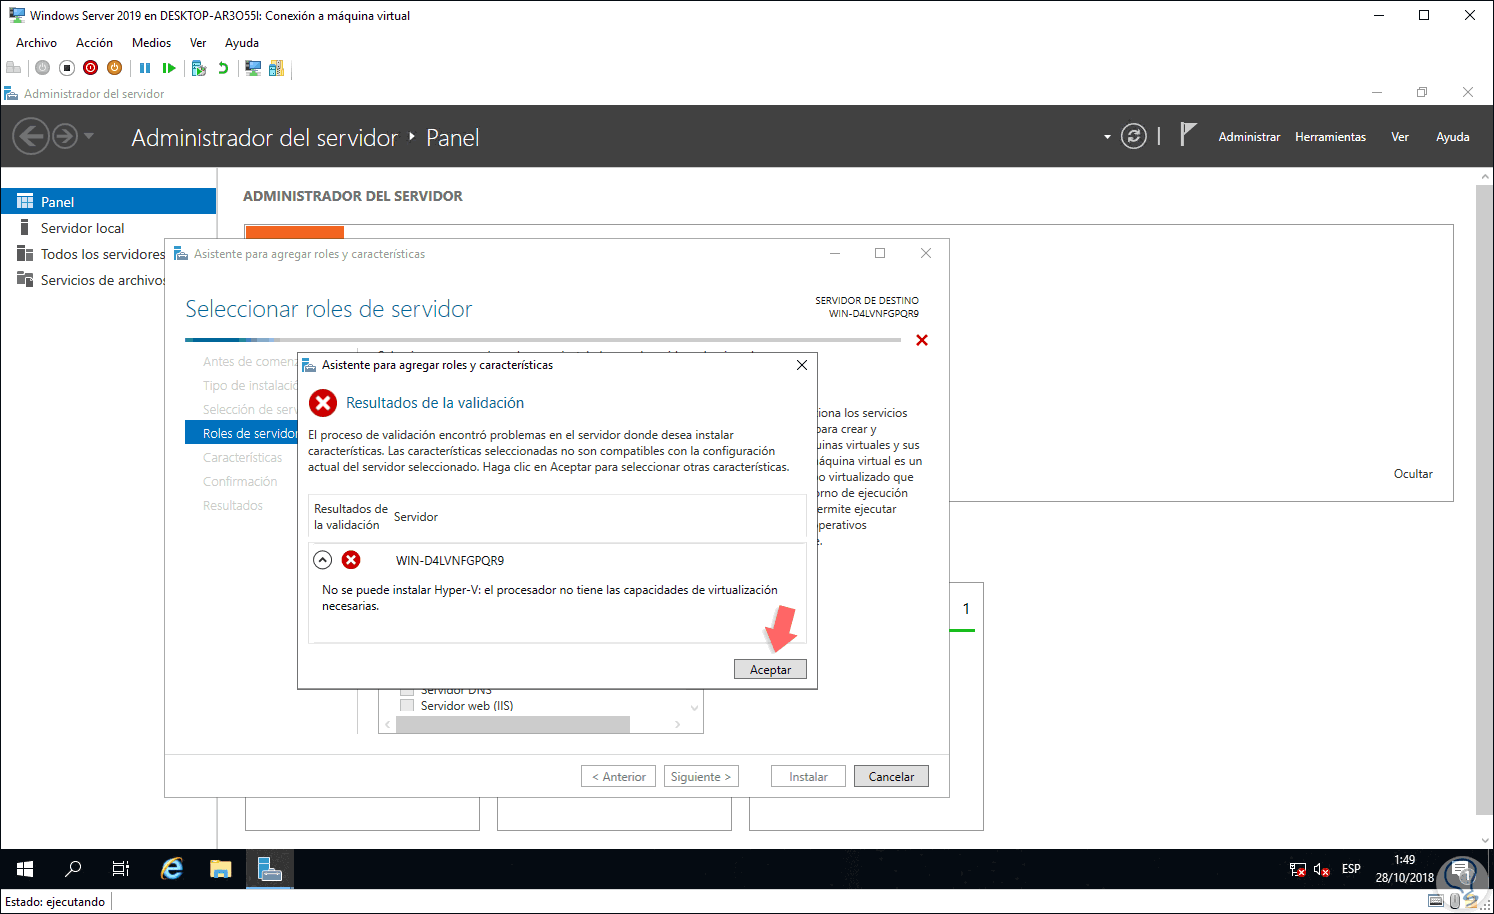Open the Ayuda menu in the VM connection window
This screenshot has width=1494, height=914.
coord(242,43)
